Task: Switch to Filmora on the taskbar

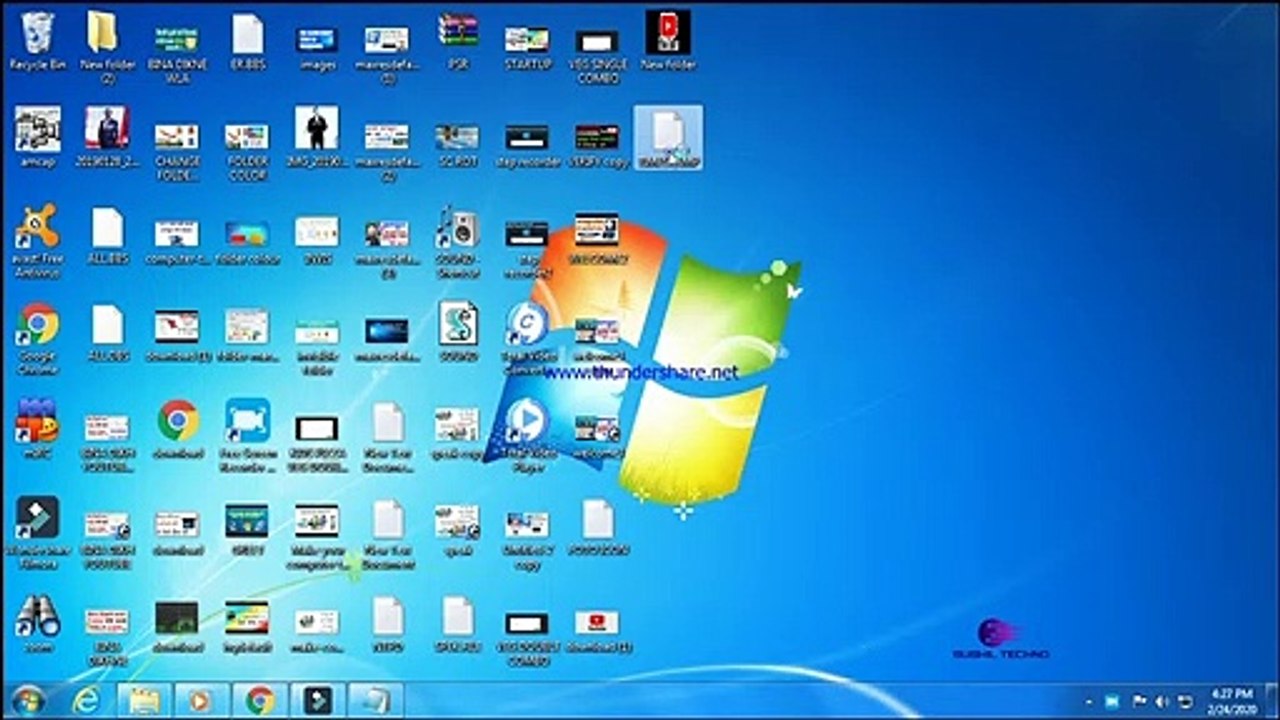Action: pyautogui.click(x=318, y=700)
